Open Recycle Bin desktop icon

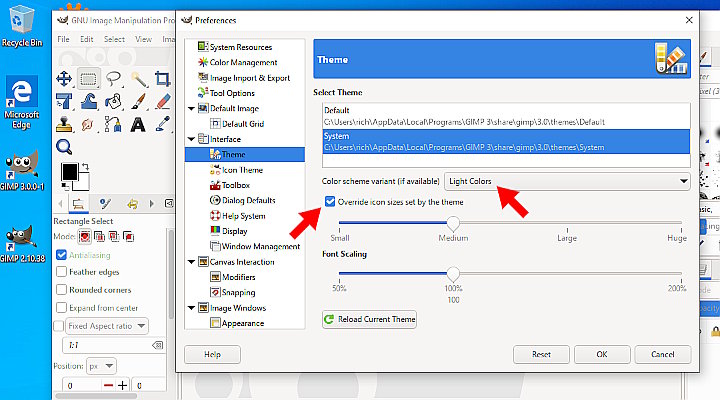point(22,26)
